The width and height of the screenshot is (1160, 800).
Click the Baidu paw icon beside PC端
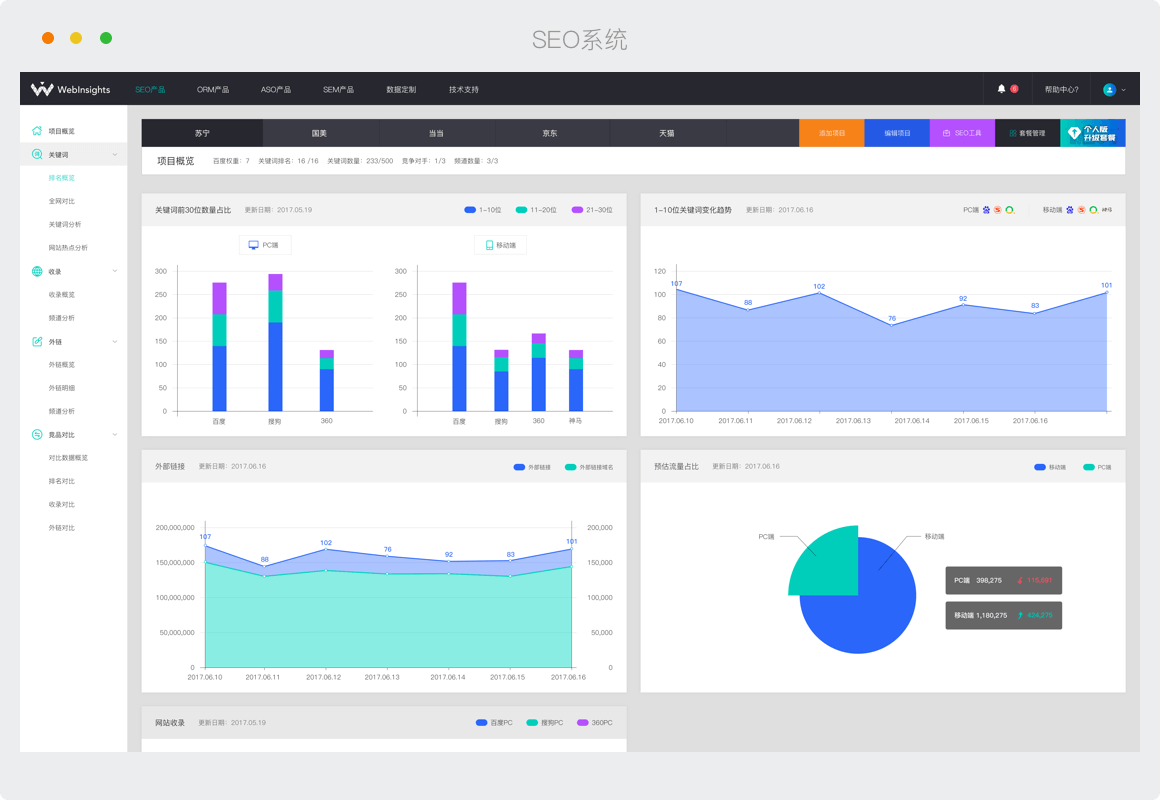click(986, 210)
